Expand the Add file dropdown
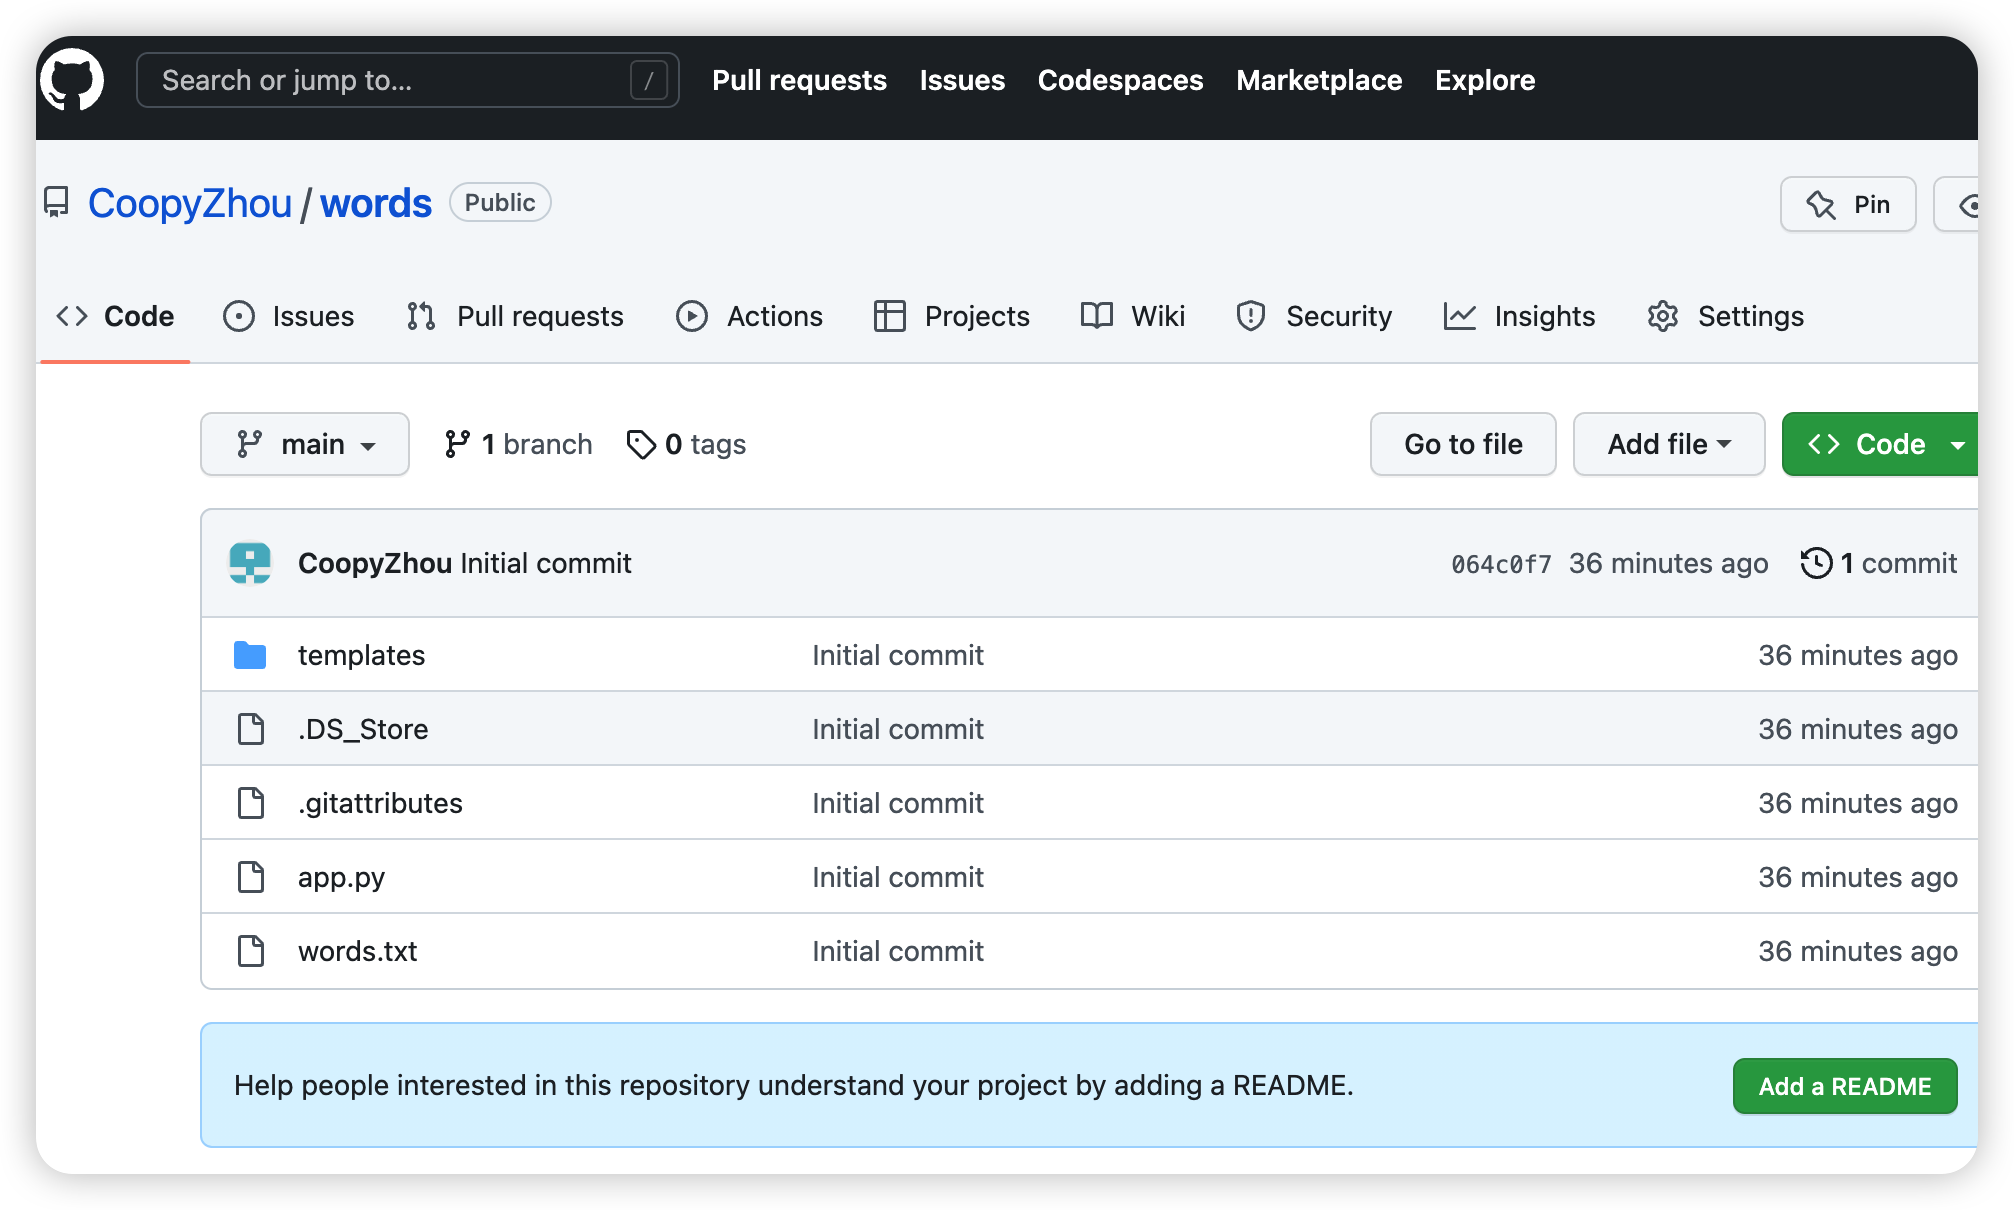Viewport: 2014px width, 1210px height. pos(1668,444)
